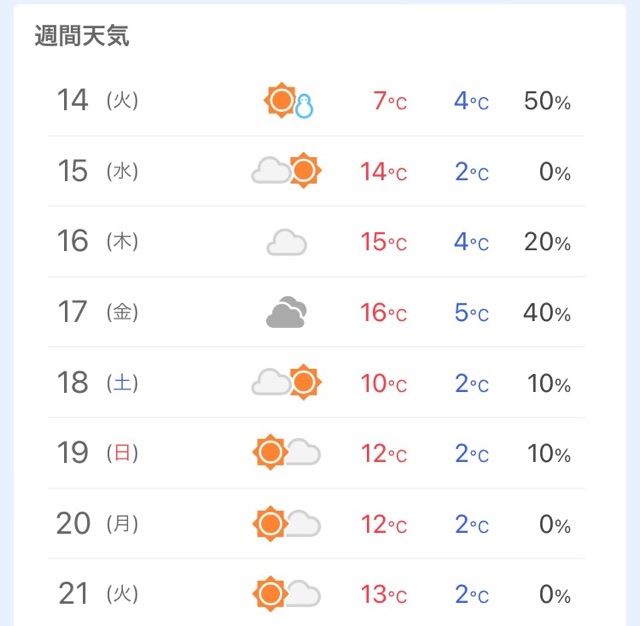
Task: Click the sunny-then-cloudy icon for the 21st
Action: (287, 594)
